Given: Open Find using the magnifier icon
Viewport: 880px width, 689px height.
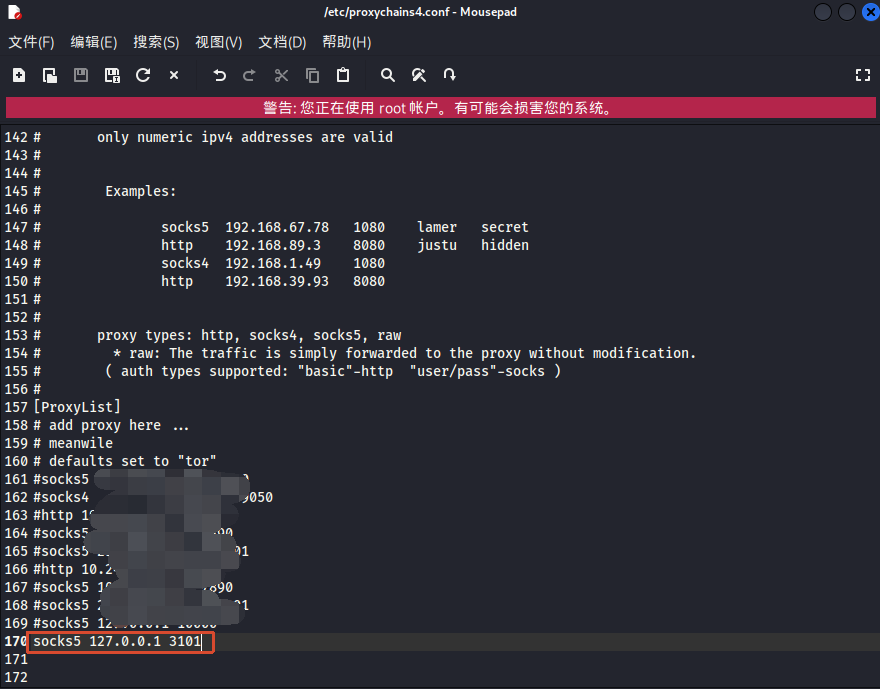Looking at the screenshot, I should [x=388, y=75].
